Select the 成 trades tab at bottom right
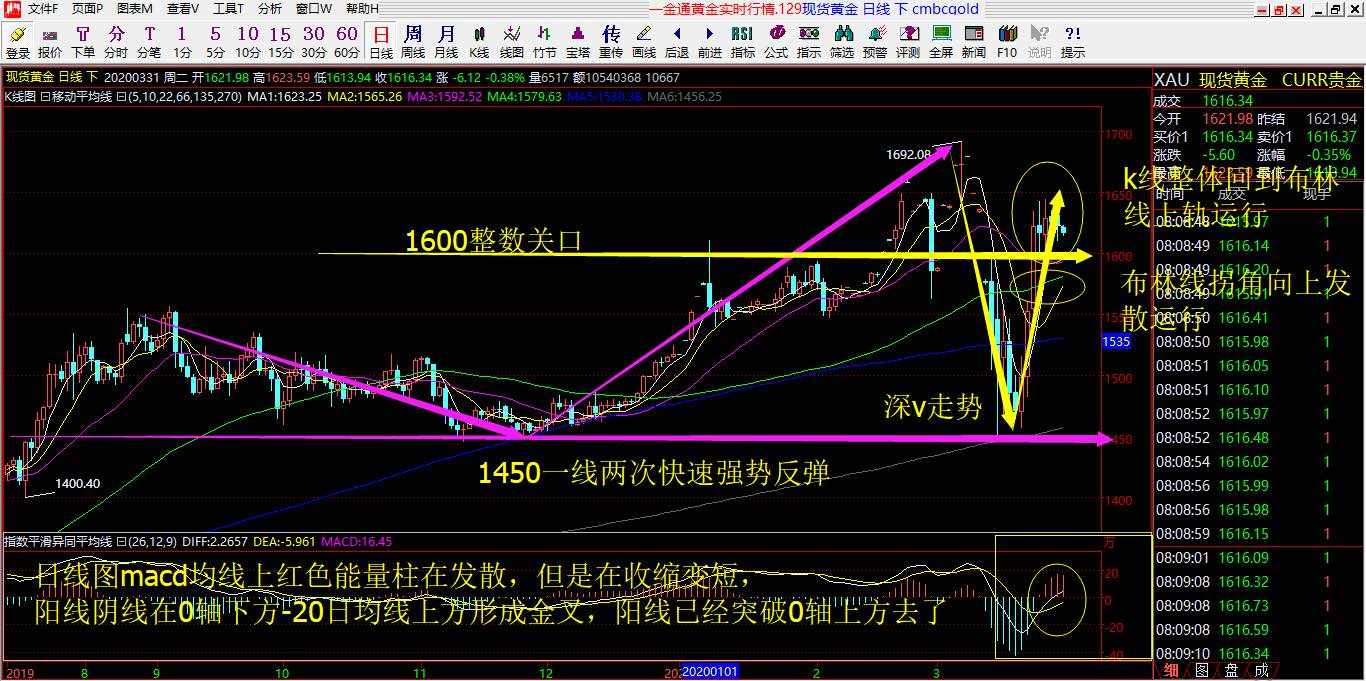This screenshot has height=681, width=1366. [1261, 670]
